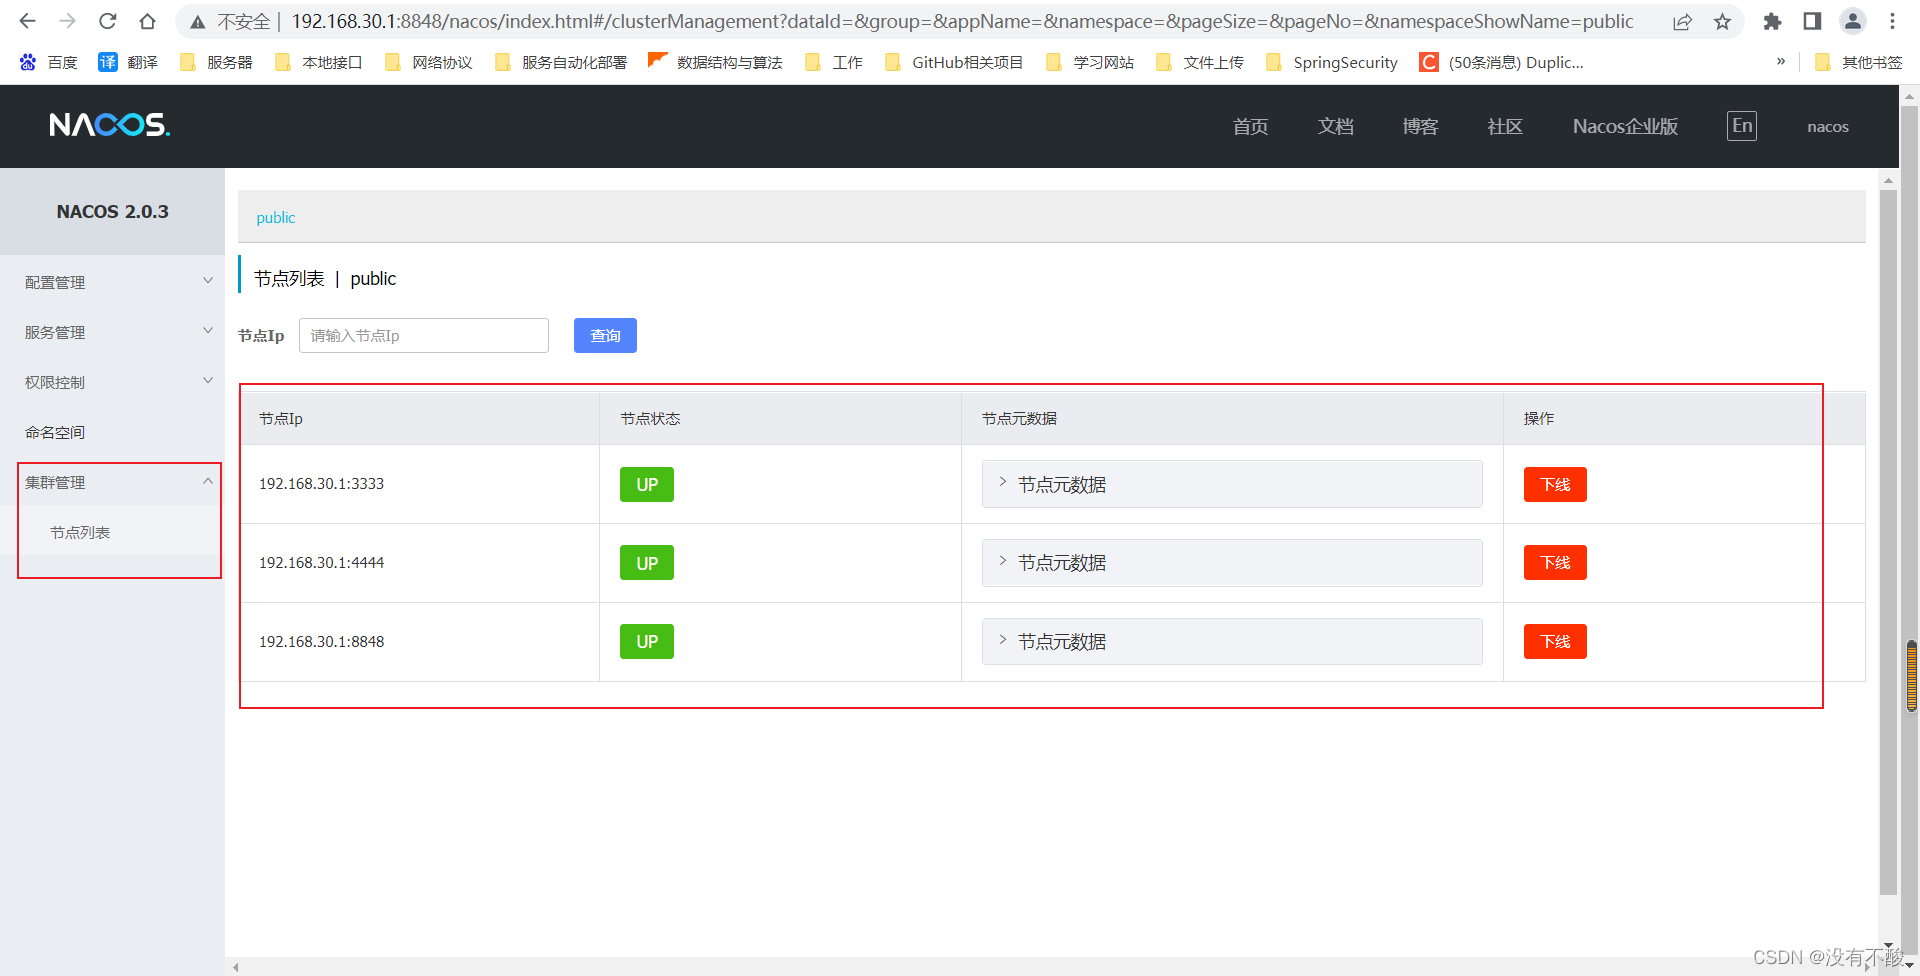The height and width of the screenshot is (976, 1920).
Task: Click the browser forward arrow
Action: [67, 21]
